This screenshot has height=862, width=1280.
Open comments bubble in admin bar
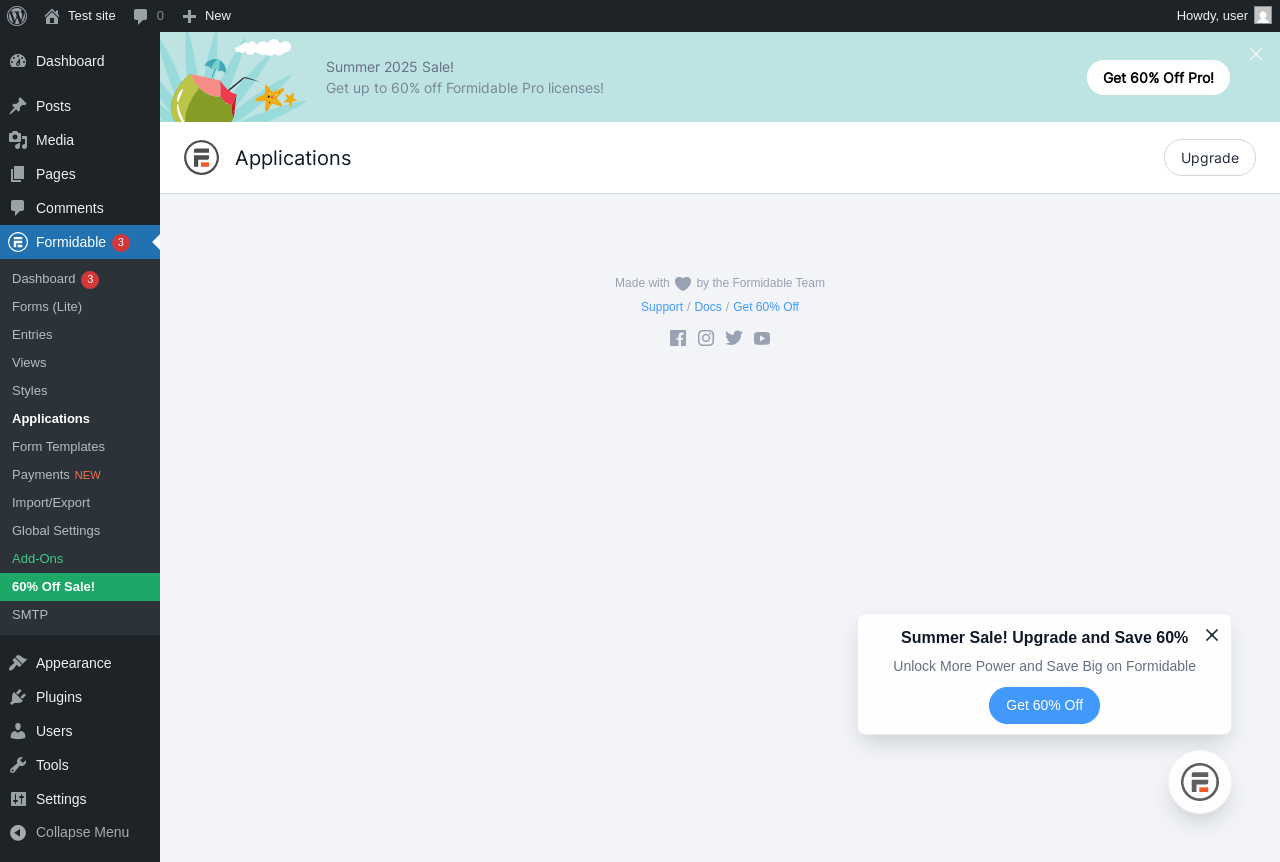(x=148, y=16)
